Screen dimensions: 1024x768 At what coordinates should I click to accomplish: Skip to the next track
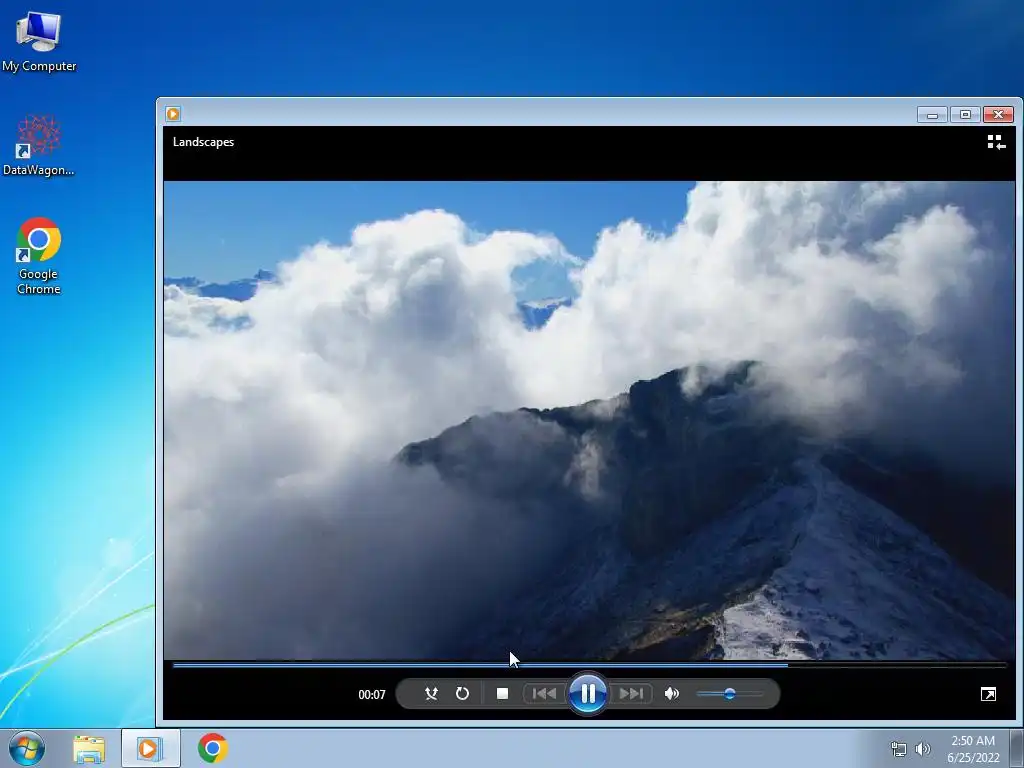(x=631, y=694)
